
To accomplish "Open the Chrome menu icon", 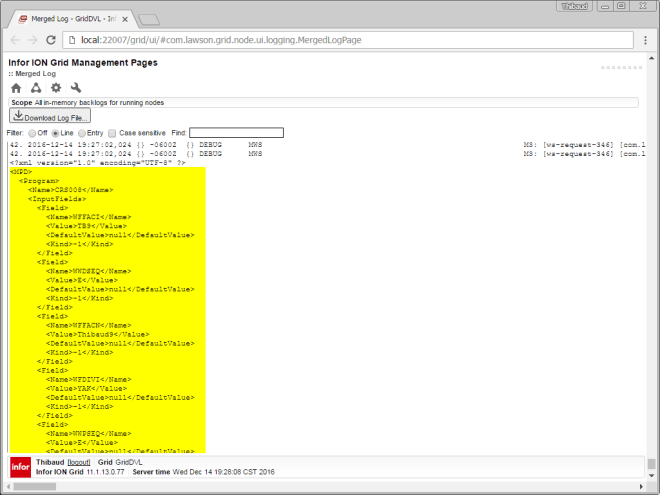I will click(x=644, y=40).
